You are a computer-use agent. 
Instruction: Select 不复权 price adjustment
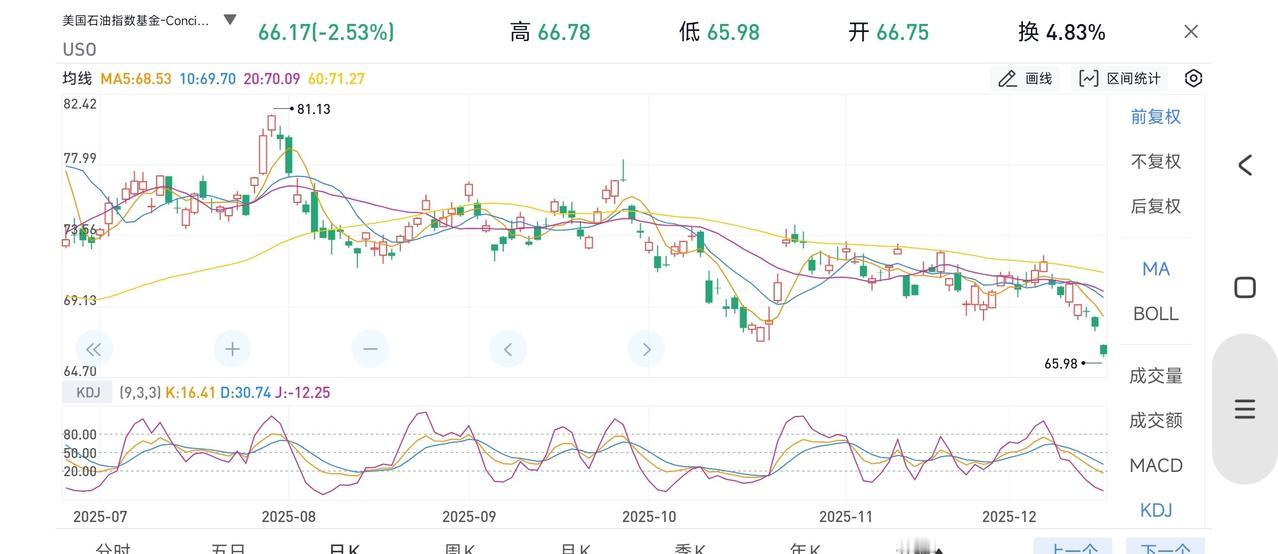(x=1156, y=161)
